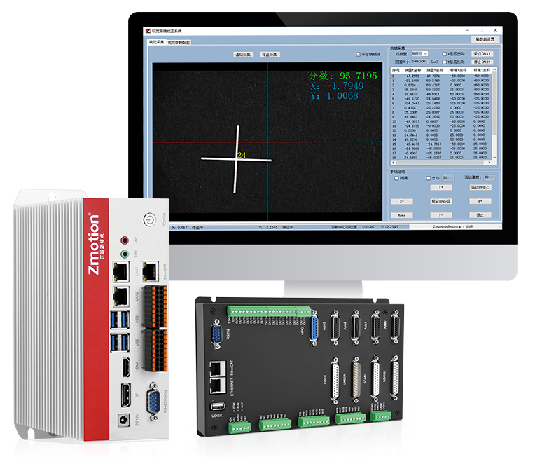Toggle the upper checkbox beside the points dropdown
Viewport: 535px width, 457px height.
coord(444,54)
